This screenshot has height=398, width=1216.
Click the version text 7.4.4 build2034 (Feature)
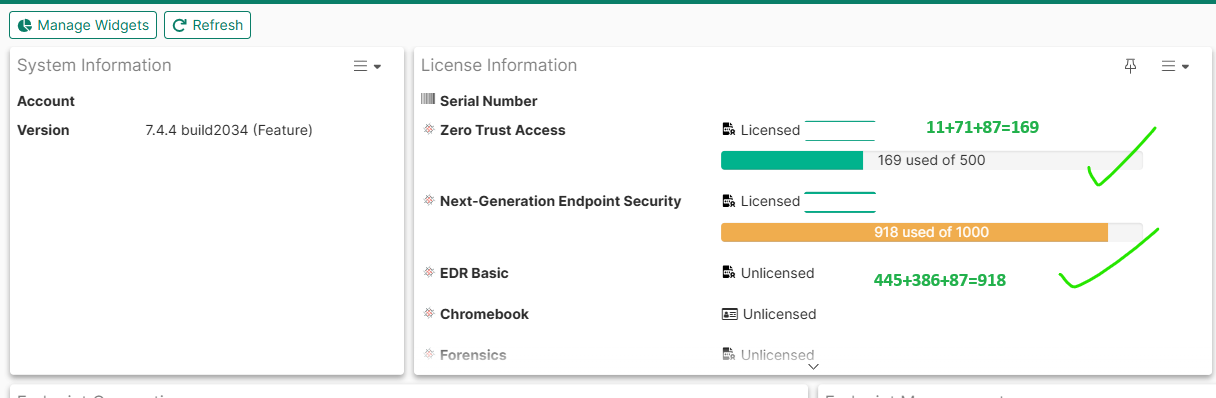coord(229,130)
